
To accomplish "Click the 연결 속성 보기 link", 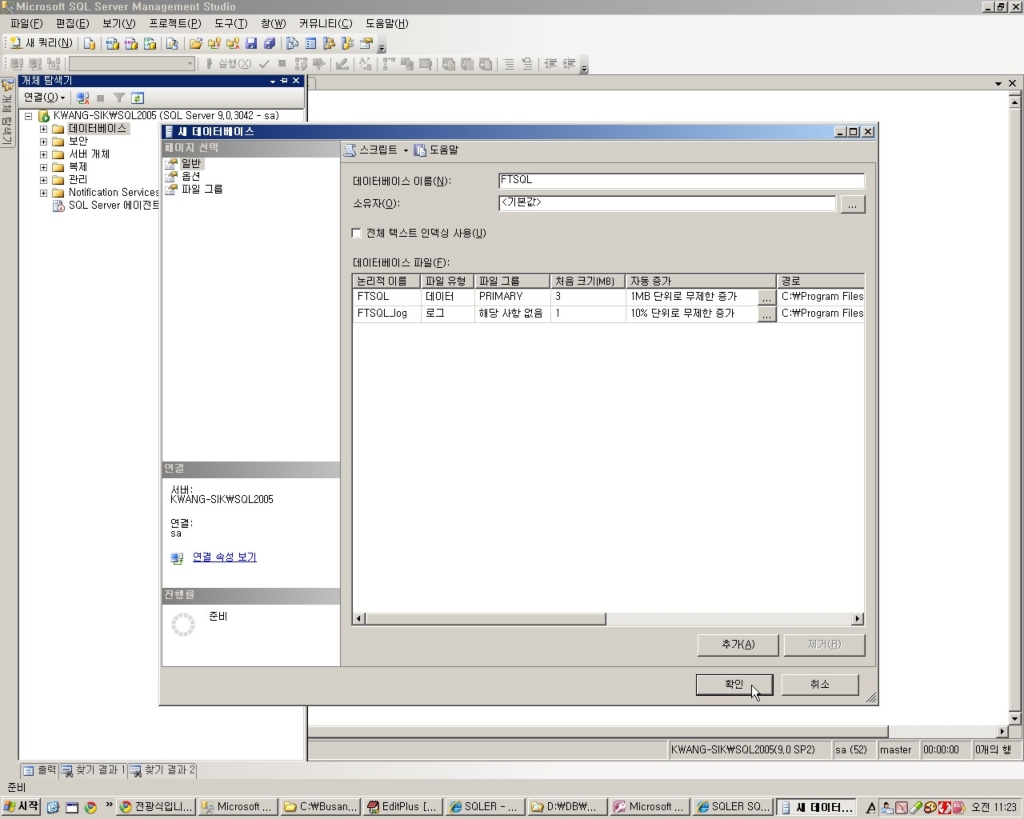I will (225, 557).
